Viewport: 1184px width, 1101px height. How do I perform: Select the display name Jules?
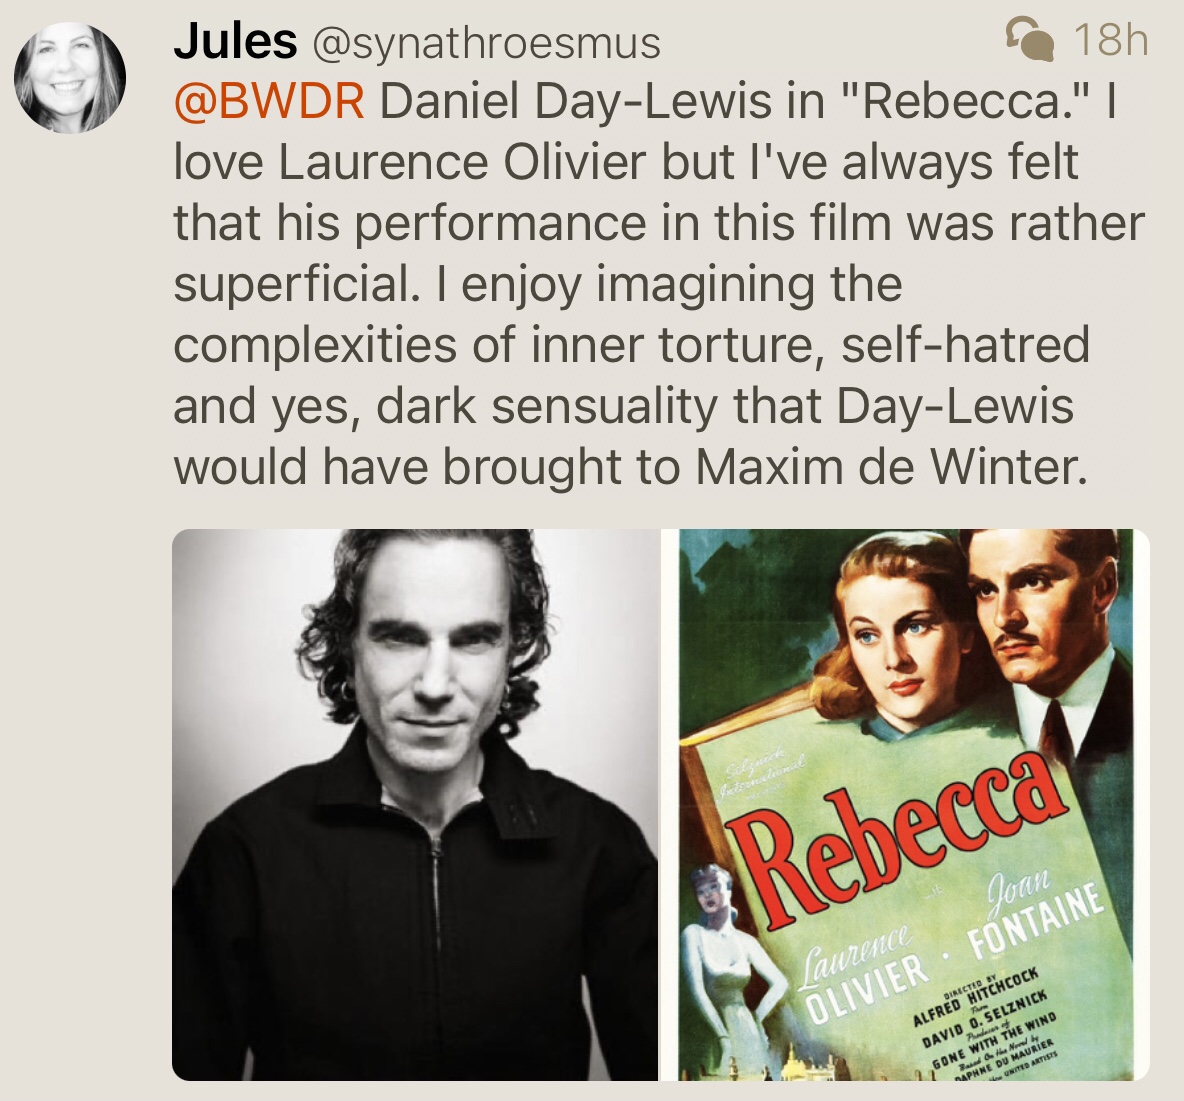point(235,41)
